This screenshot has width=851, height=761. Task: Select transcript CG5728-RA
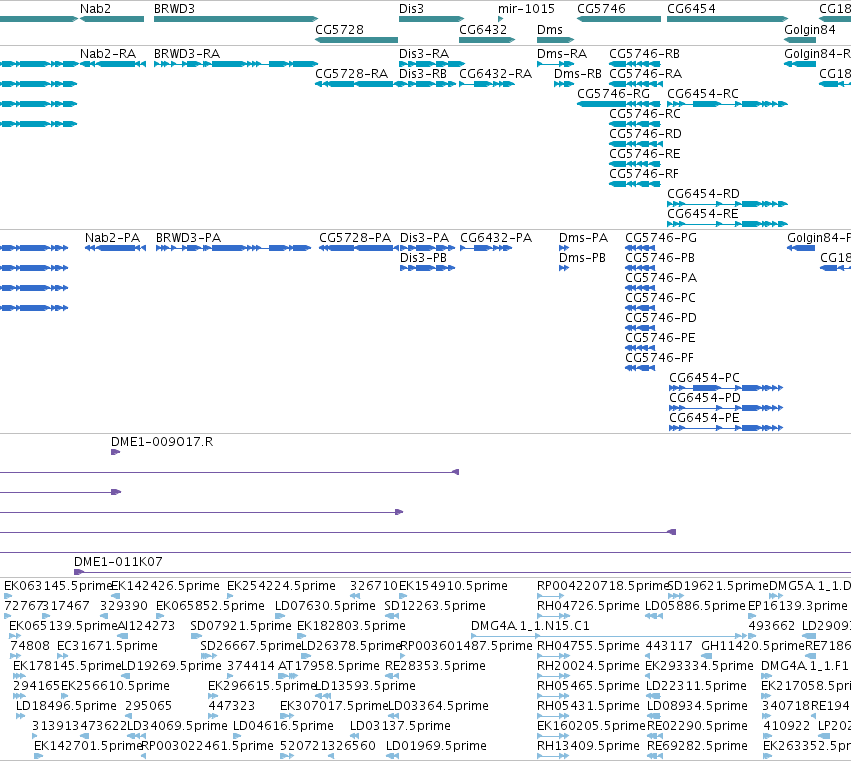[352, 74]
